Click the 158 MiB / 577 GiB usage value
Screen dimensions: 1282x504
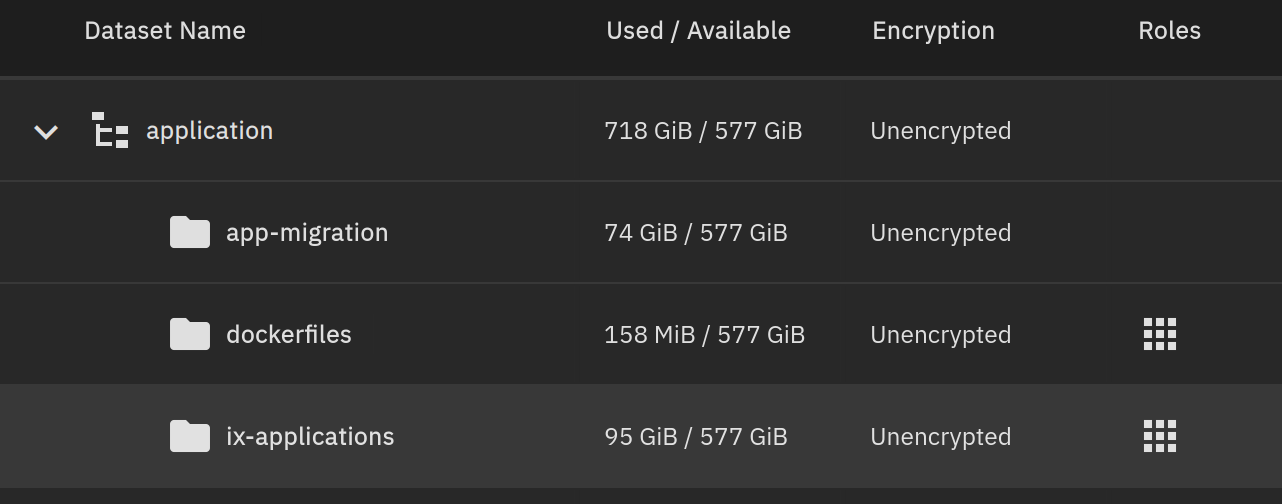pos(705,335)
